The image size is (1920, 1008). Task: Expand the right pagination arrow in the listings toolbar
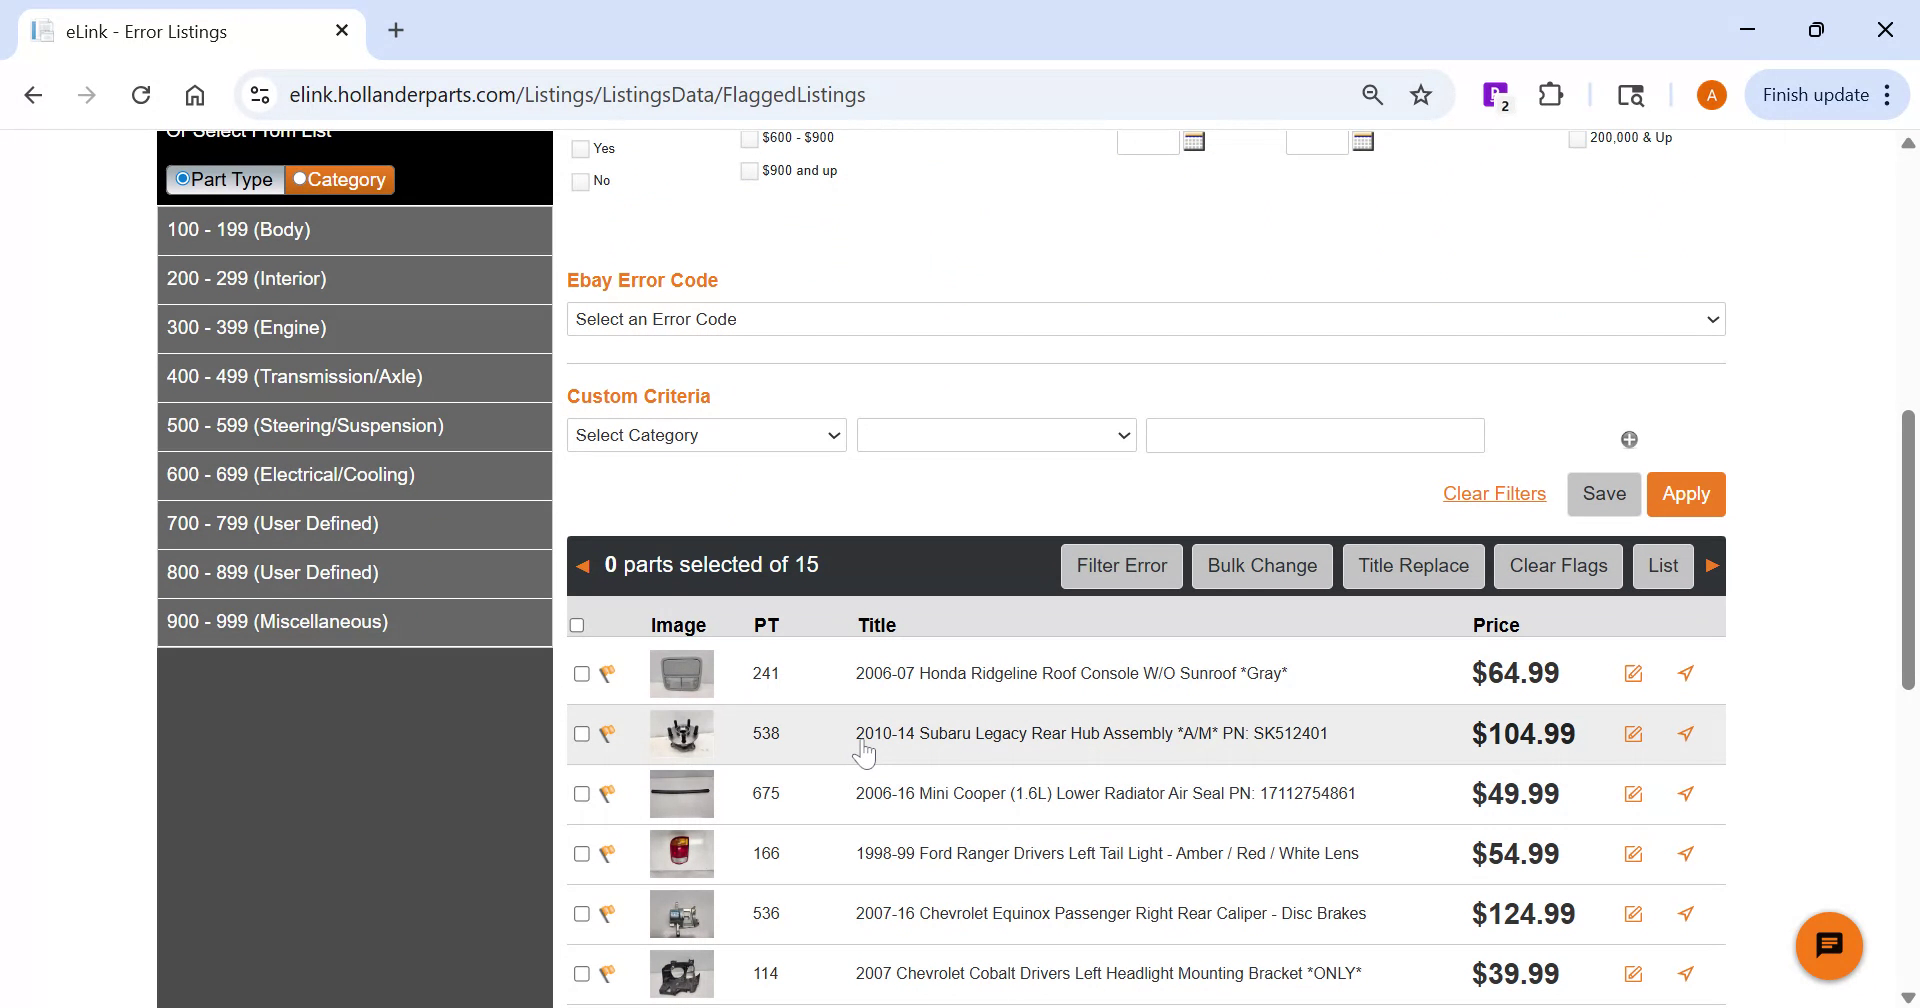pos(1712,565)
